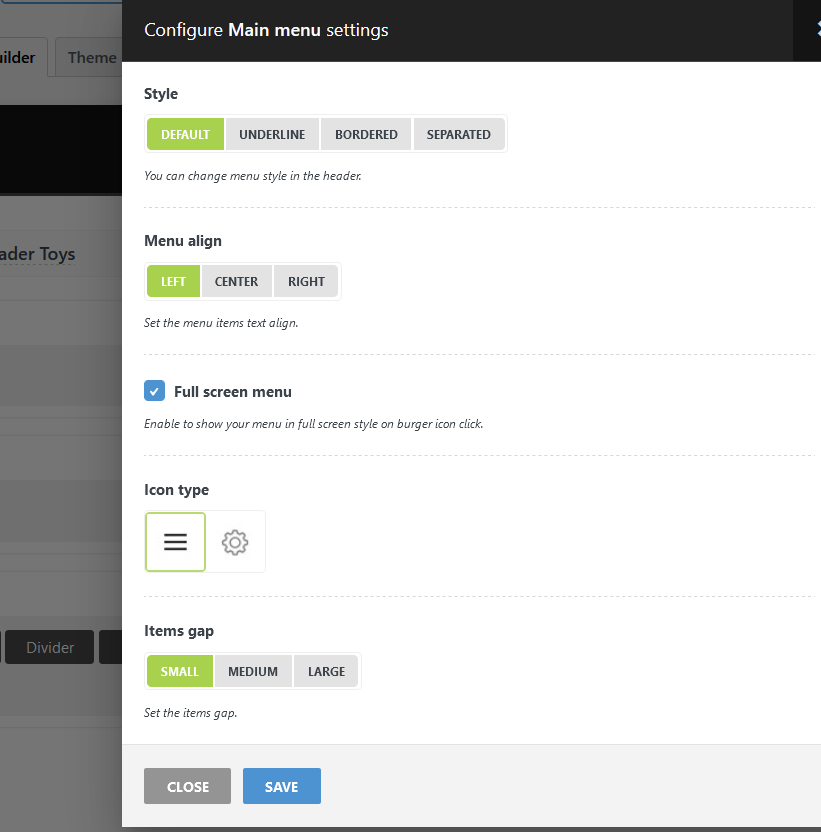The width and height of the screenshot is (821, 832).
Task: Set items gap to Small
Action: click(x=180, y=671)
